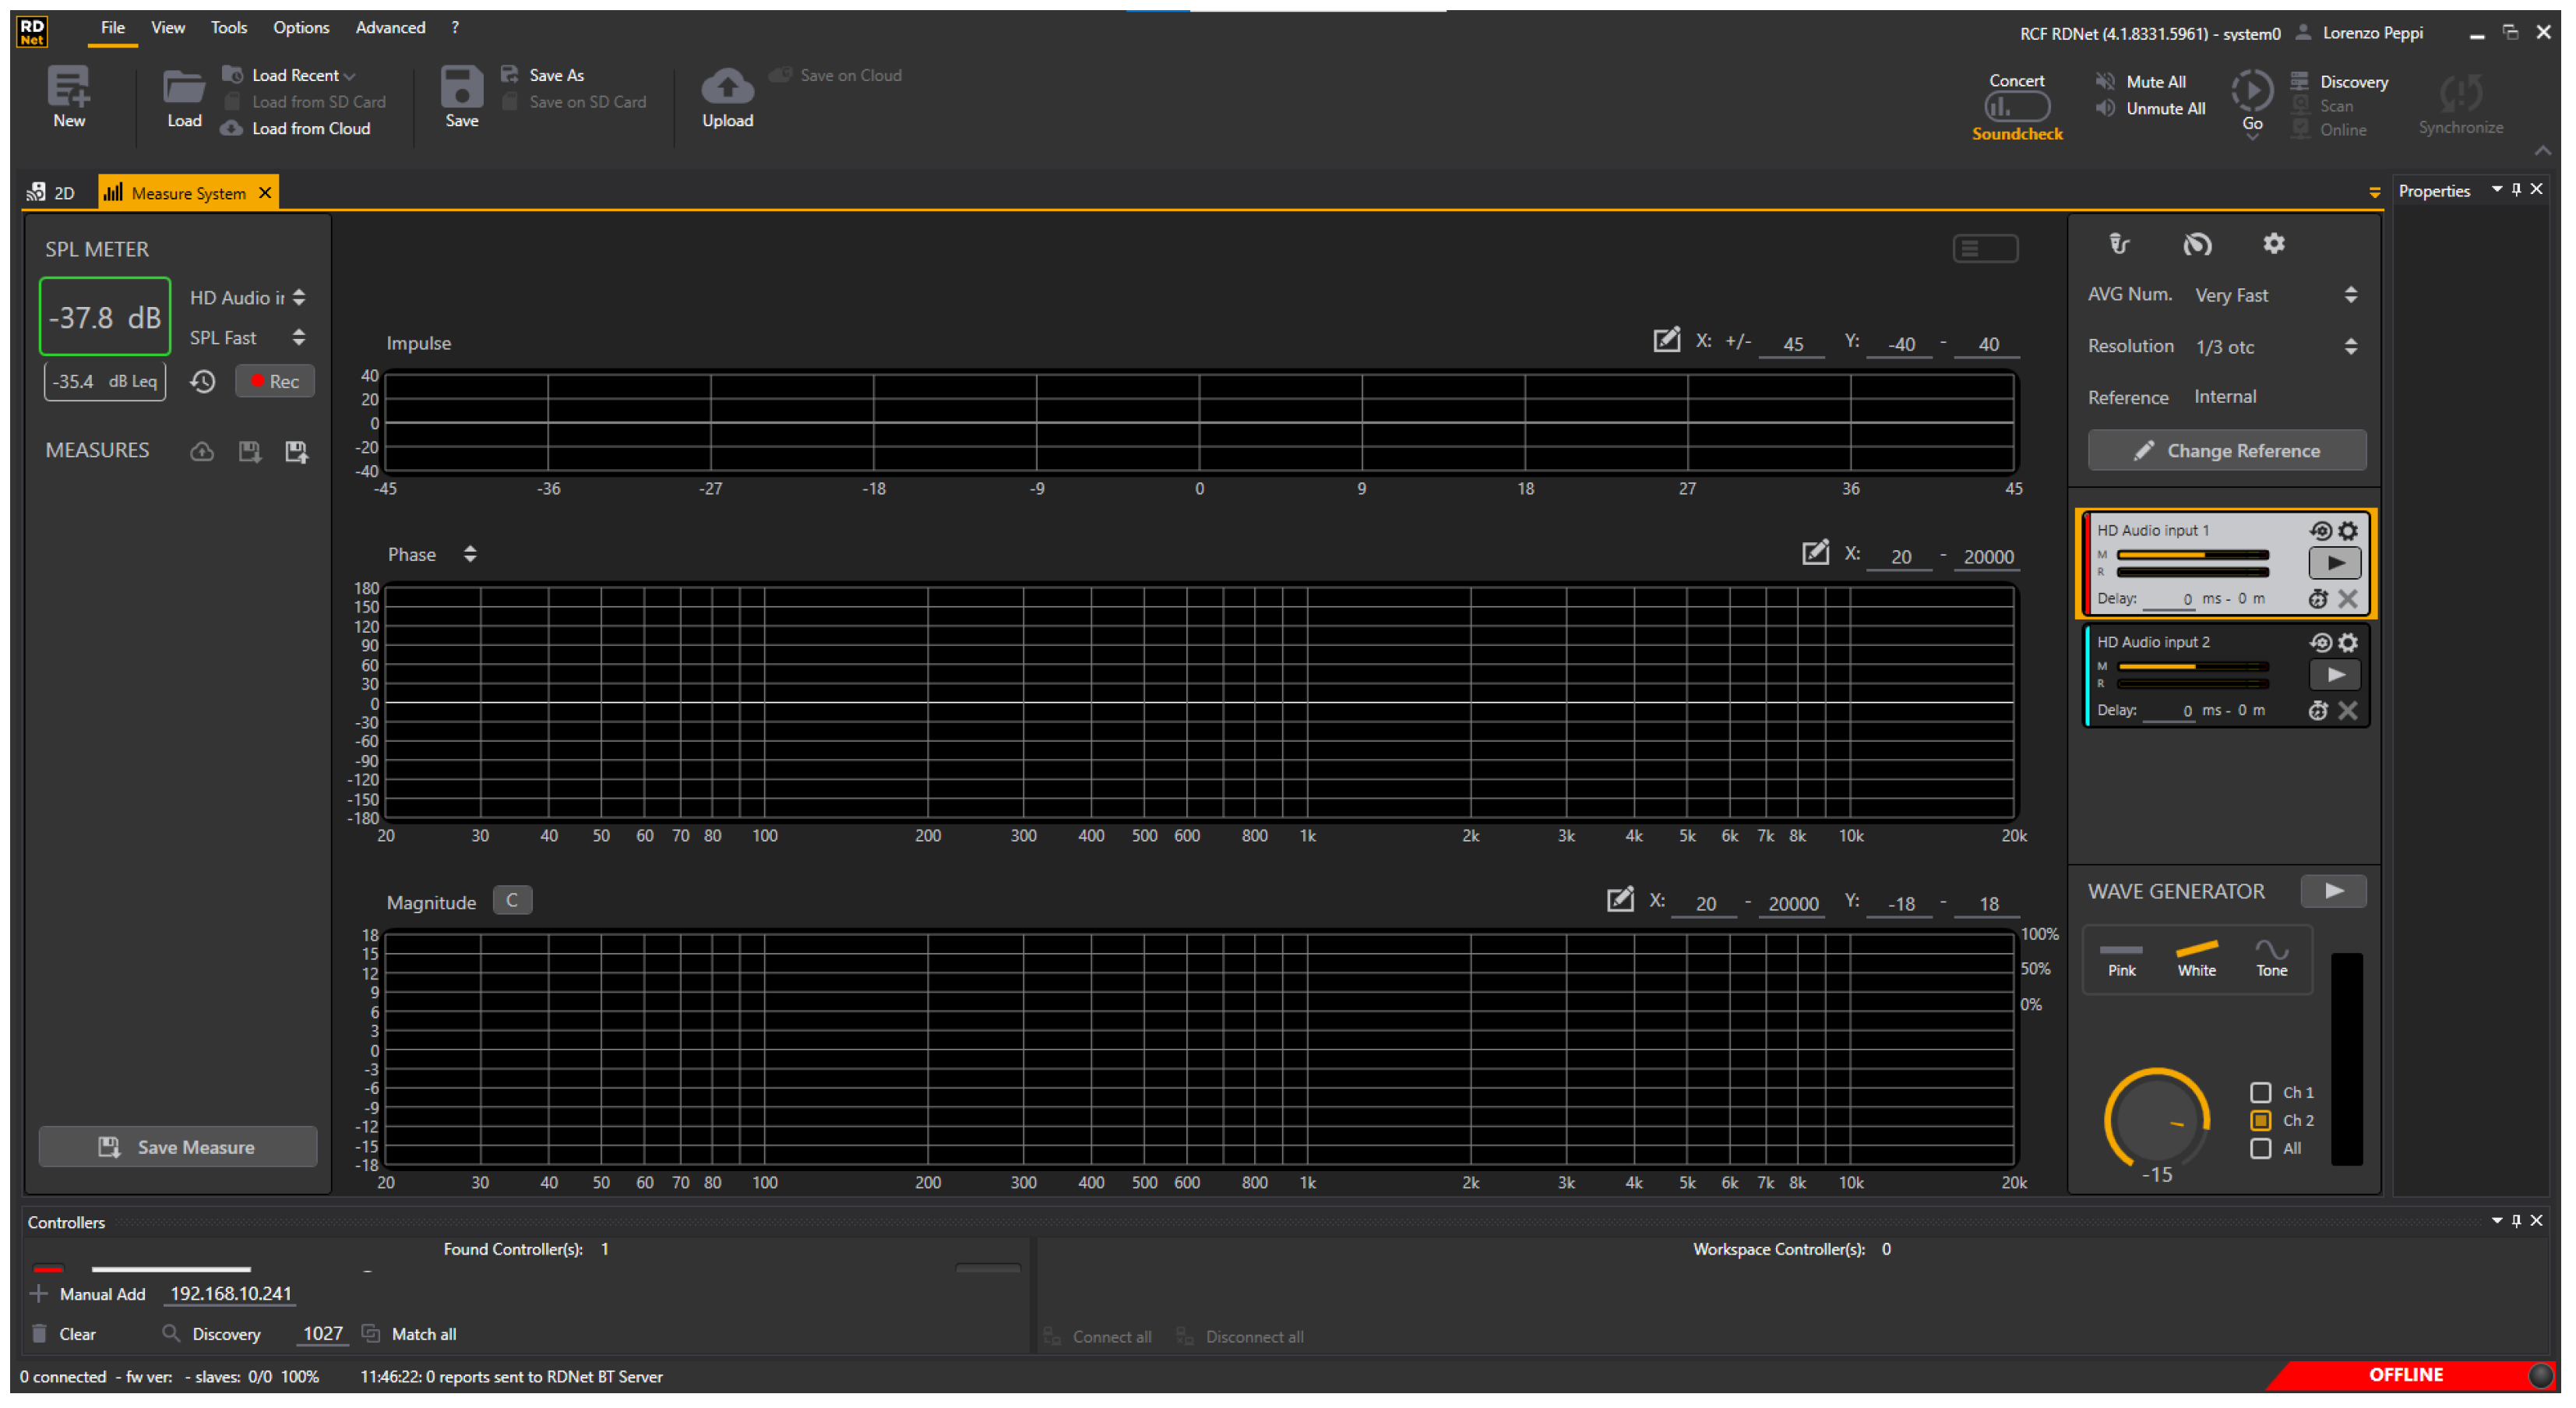
Task: Open the AVG Num. Very Fast dropdown
Action: point(2350,295)
